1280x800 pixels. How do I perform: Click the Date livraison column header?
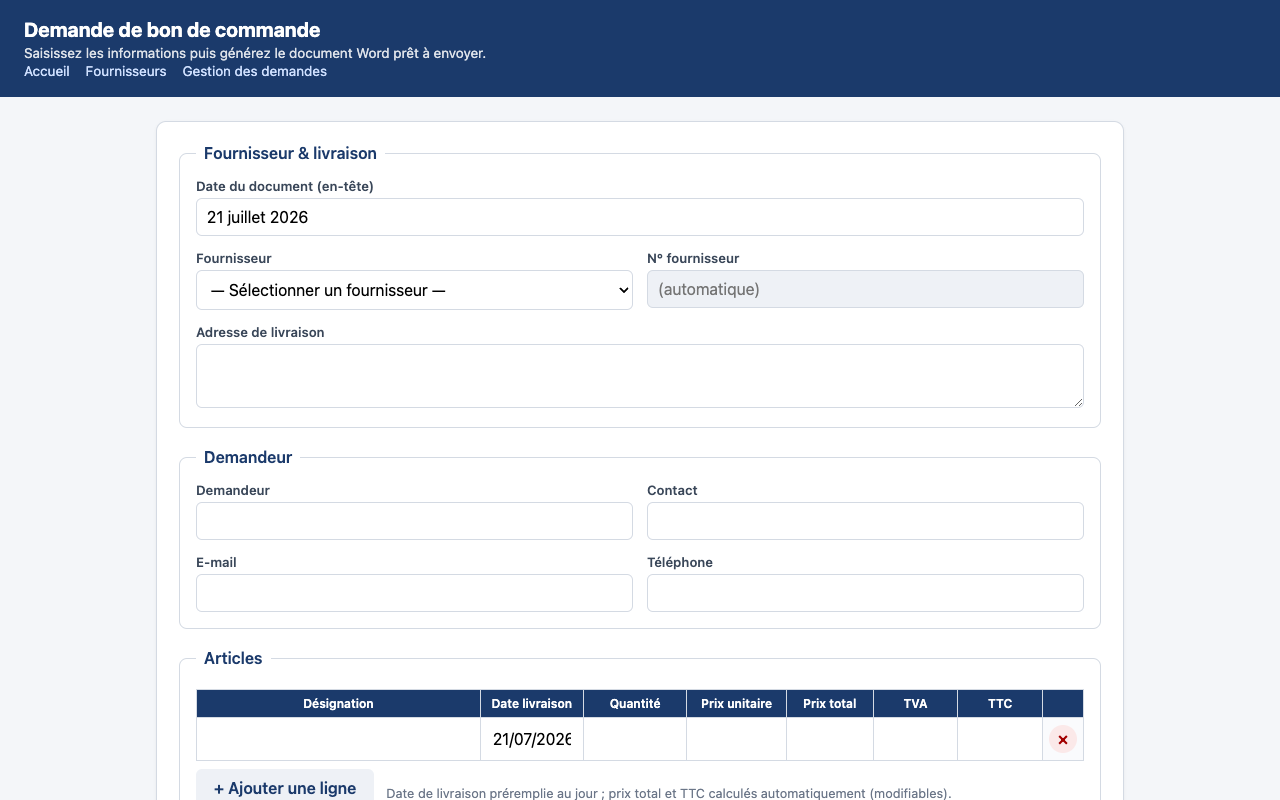(532, 703)
